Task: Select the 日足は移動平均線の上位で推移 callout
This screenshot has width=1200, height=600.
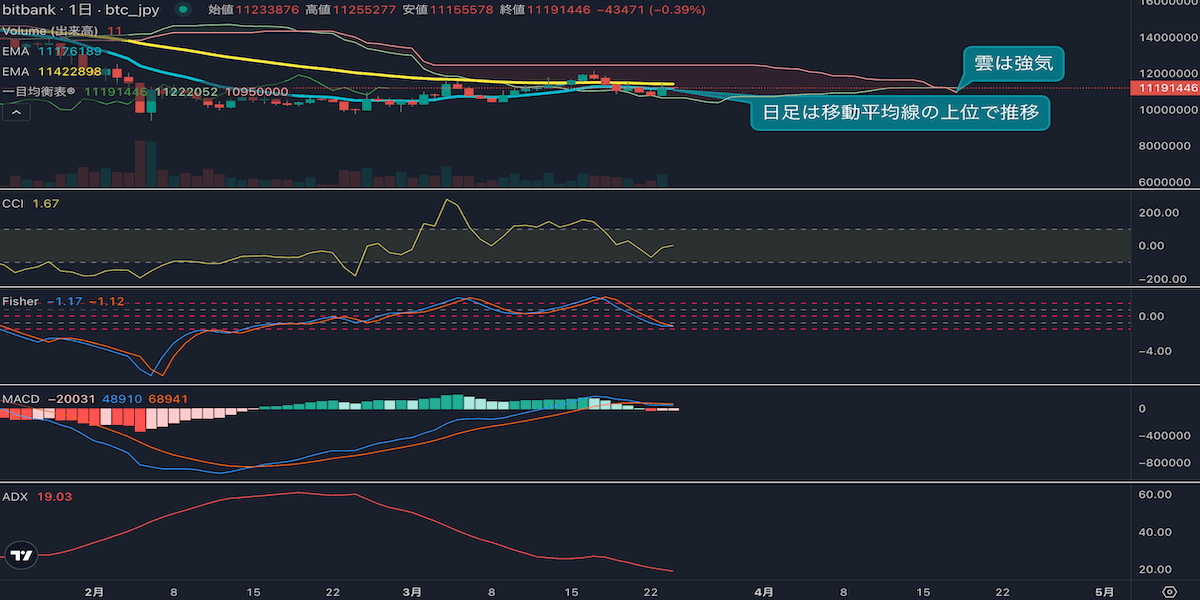Action: click(x=897, y=114)
